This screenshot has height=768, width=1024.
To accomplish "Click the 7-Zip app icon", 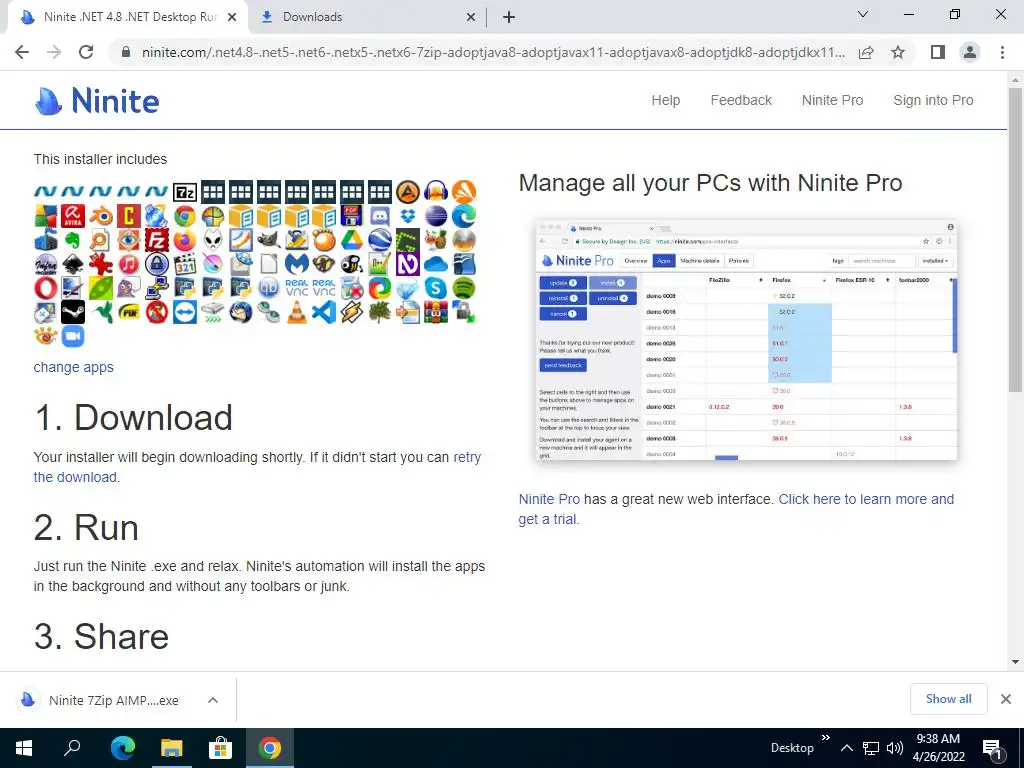I will point(185,192).
